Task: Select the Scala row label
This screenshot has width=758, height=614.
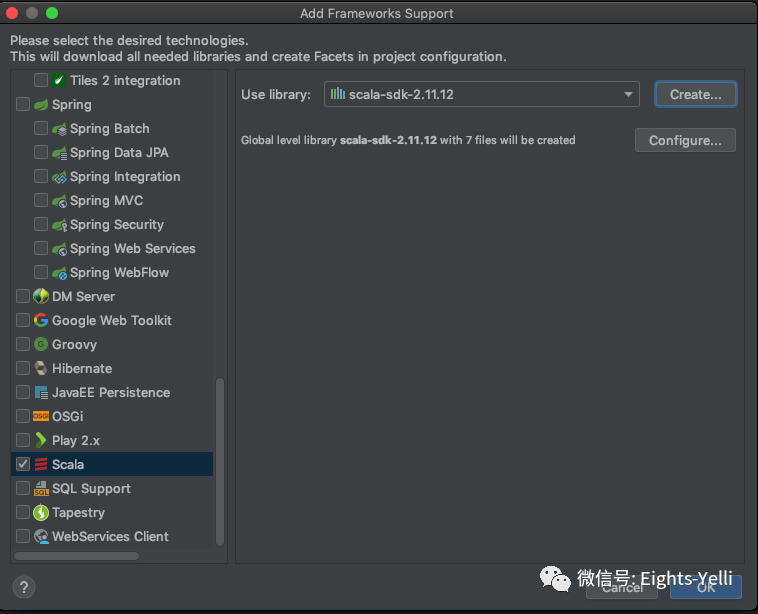Action: (x=68, y=465)
